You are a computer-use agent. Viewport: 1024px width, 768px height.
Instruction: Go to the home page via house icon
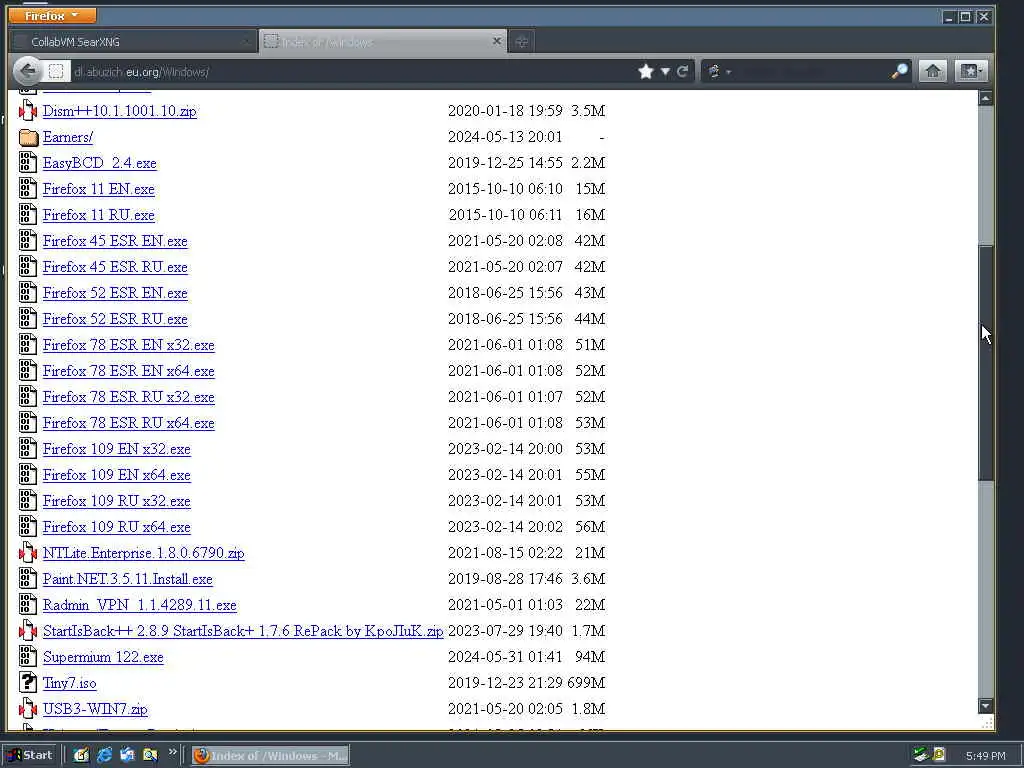coord(933,71)
